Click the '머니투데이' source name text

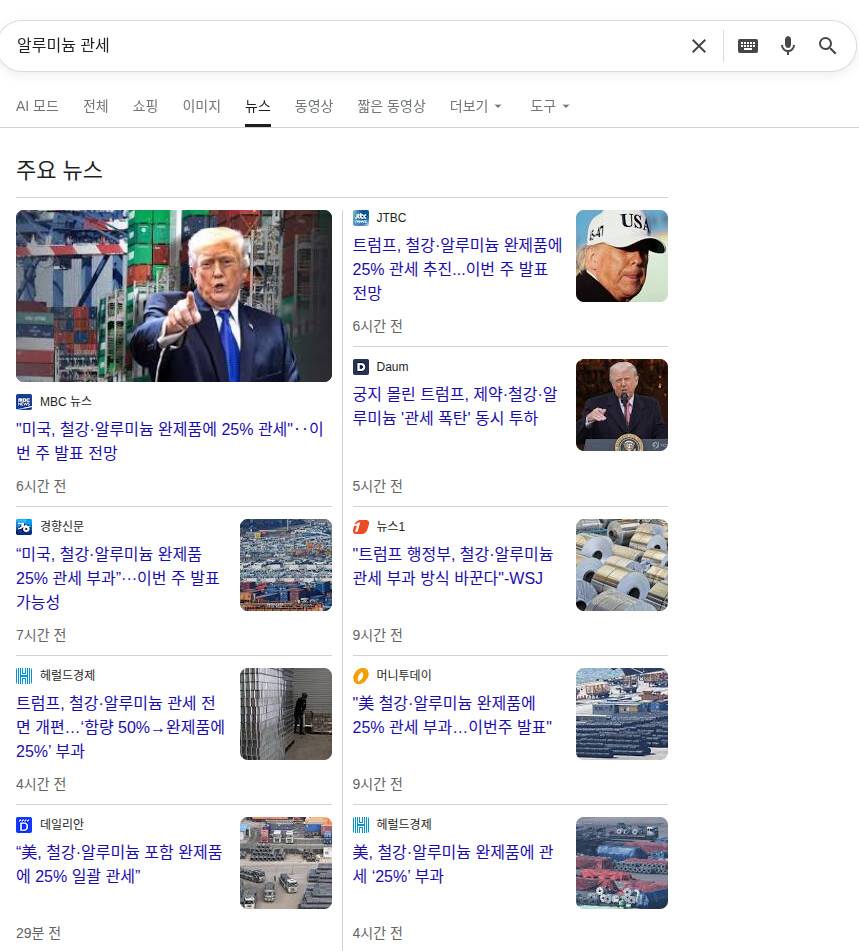404,676
